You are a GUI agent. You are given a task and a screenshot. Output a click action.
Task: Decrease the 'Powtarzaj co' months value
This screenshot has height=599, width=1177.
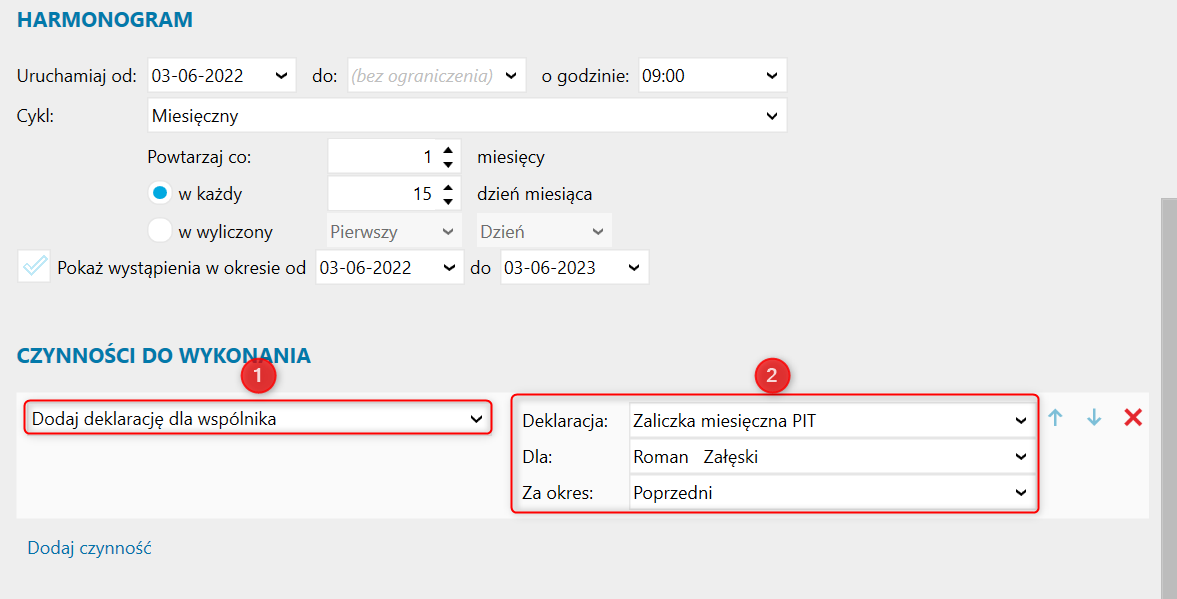click(x=448, y=164)
